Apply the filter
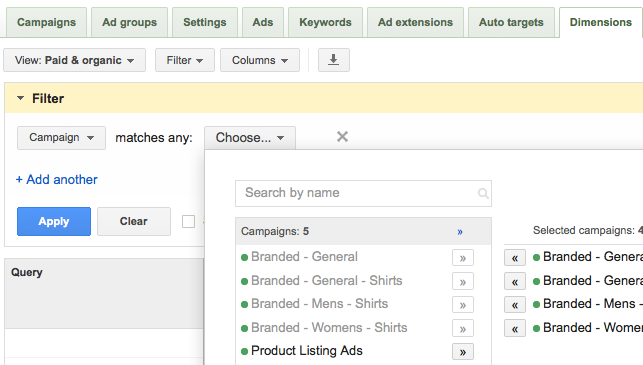Viewport: 643px width, 365px height. [54, 221]
